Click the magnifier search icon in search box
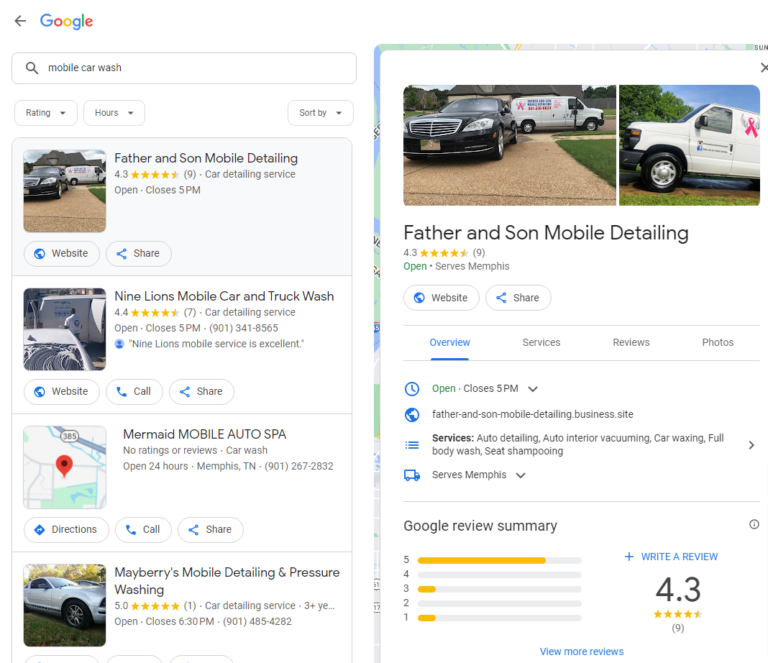Viewport: 768px width, 663px height. [x=32, y=68]
